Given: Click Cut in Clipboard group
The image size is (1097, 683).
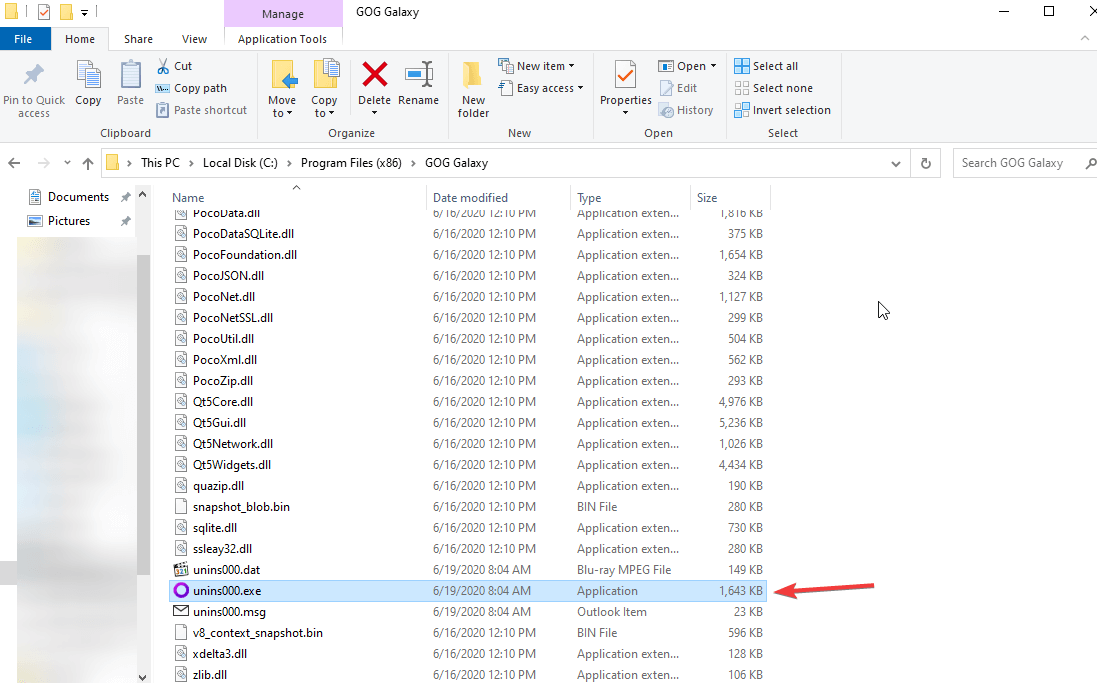Looking at the screenshot, I should click(x=174, y=66).
